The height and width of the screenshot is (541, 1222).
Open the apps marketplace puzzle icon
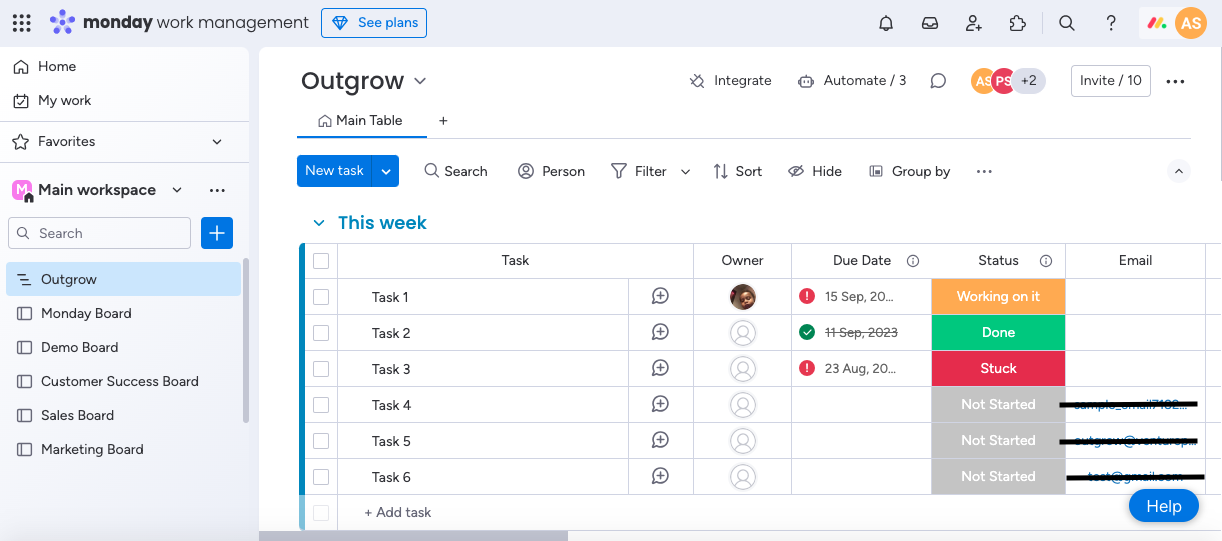[1018, 23]
